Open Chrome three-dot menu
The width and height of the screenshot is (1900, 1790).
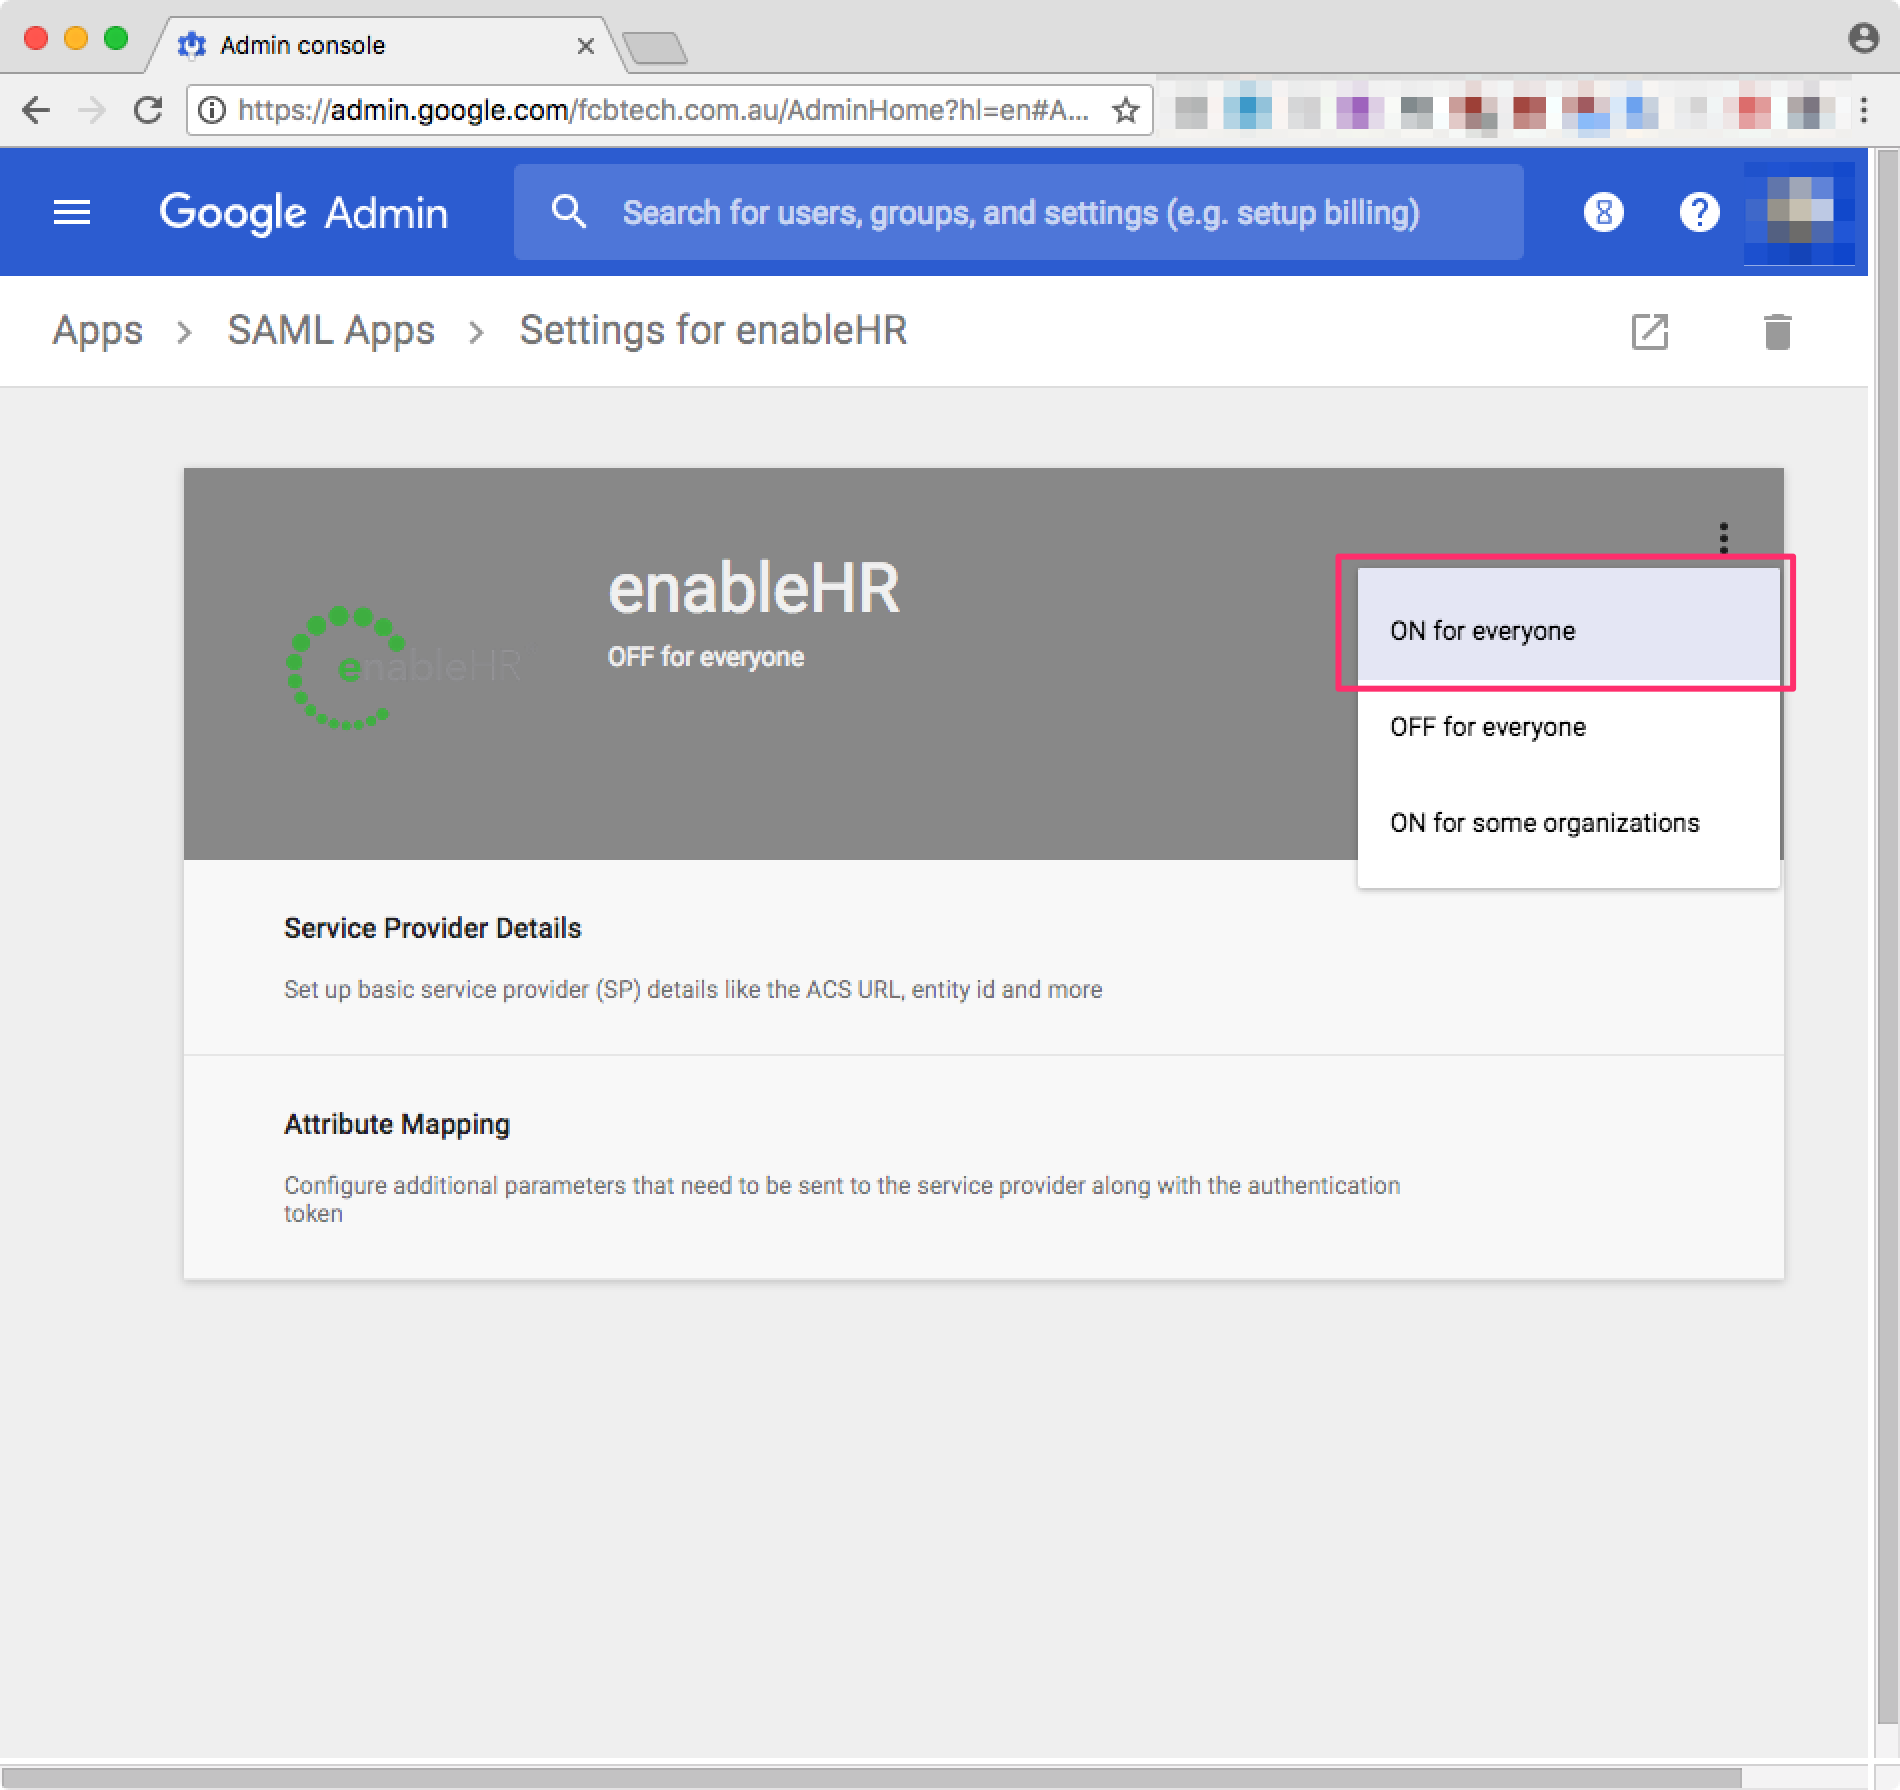[1864, 110]
